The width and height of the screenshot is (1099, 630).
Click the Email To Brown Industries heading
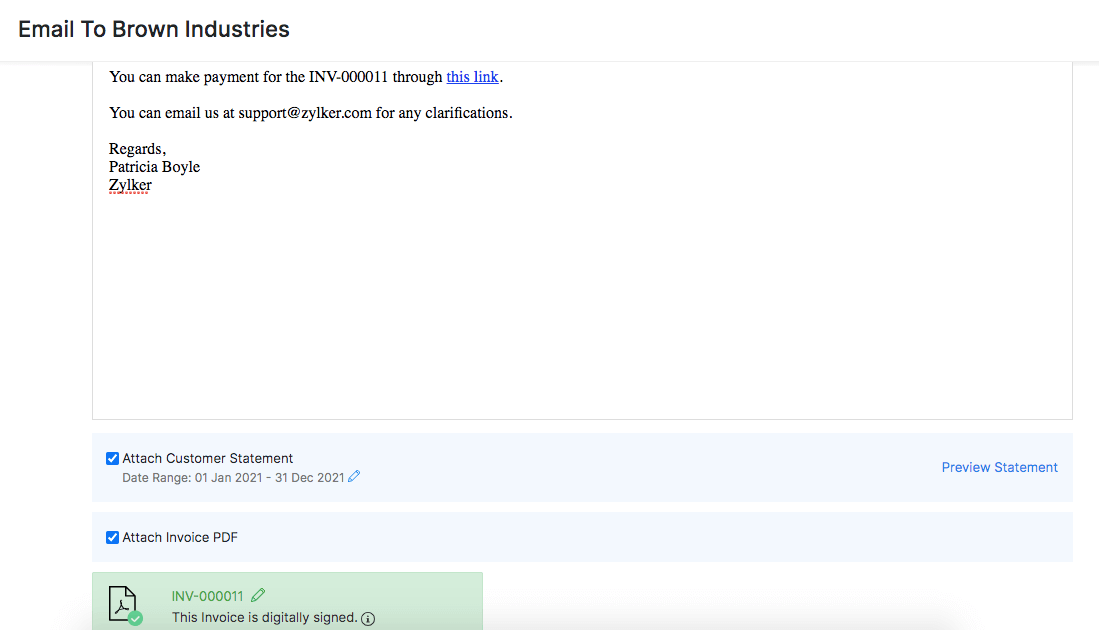[154, 29]
